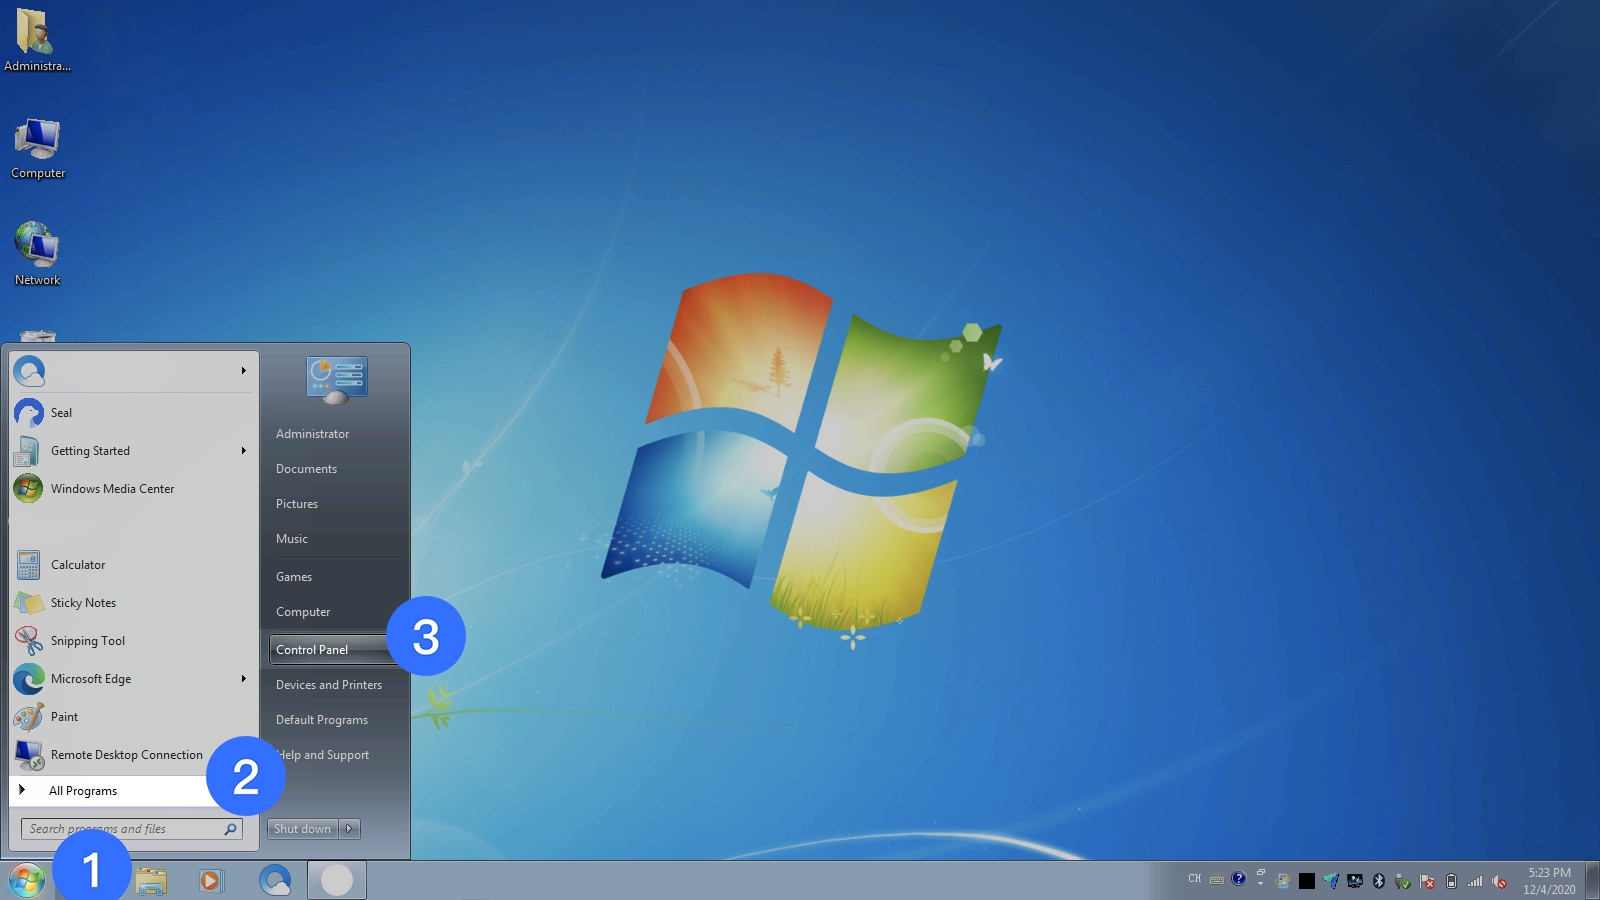Click the Windows flag tray icon
The height and width of the screenshot is (900, 1600).
1283,881
